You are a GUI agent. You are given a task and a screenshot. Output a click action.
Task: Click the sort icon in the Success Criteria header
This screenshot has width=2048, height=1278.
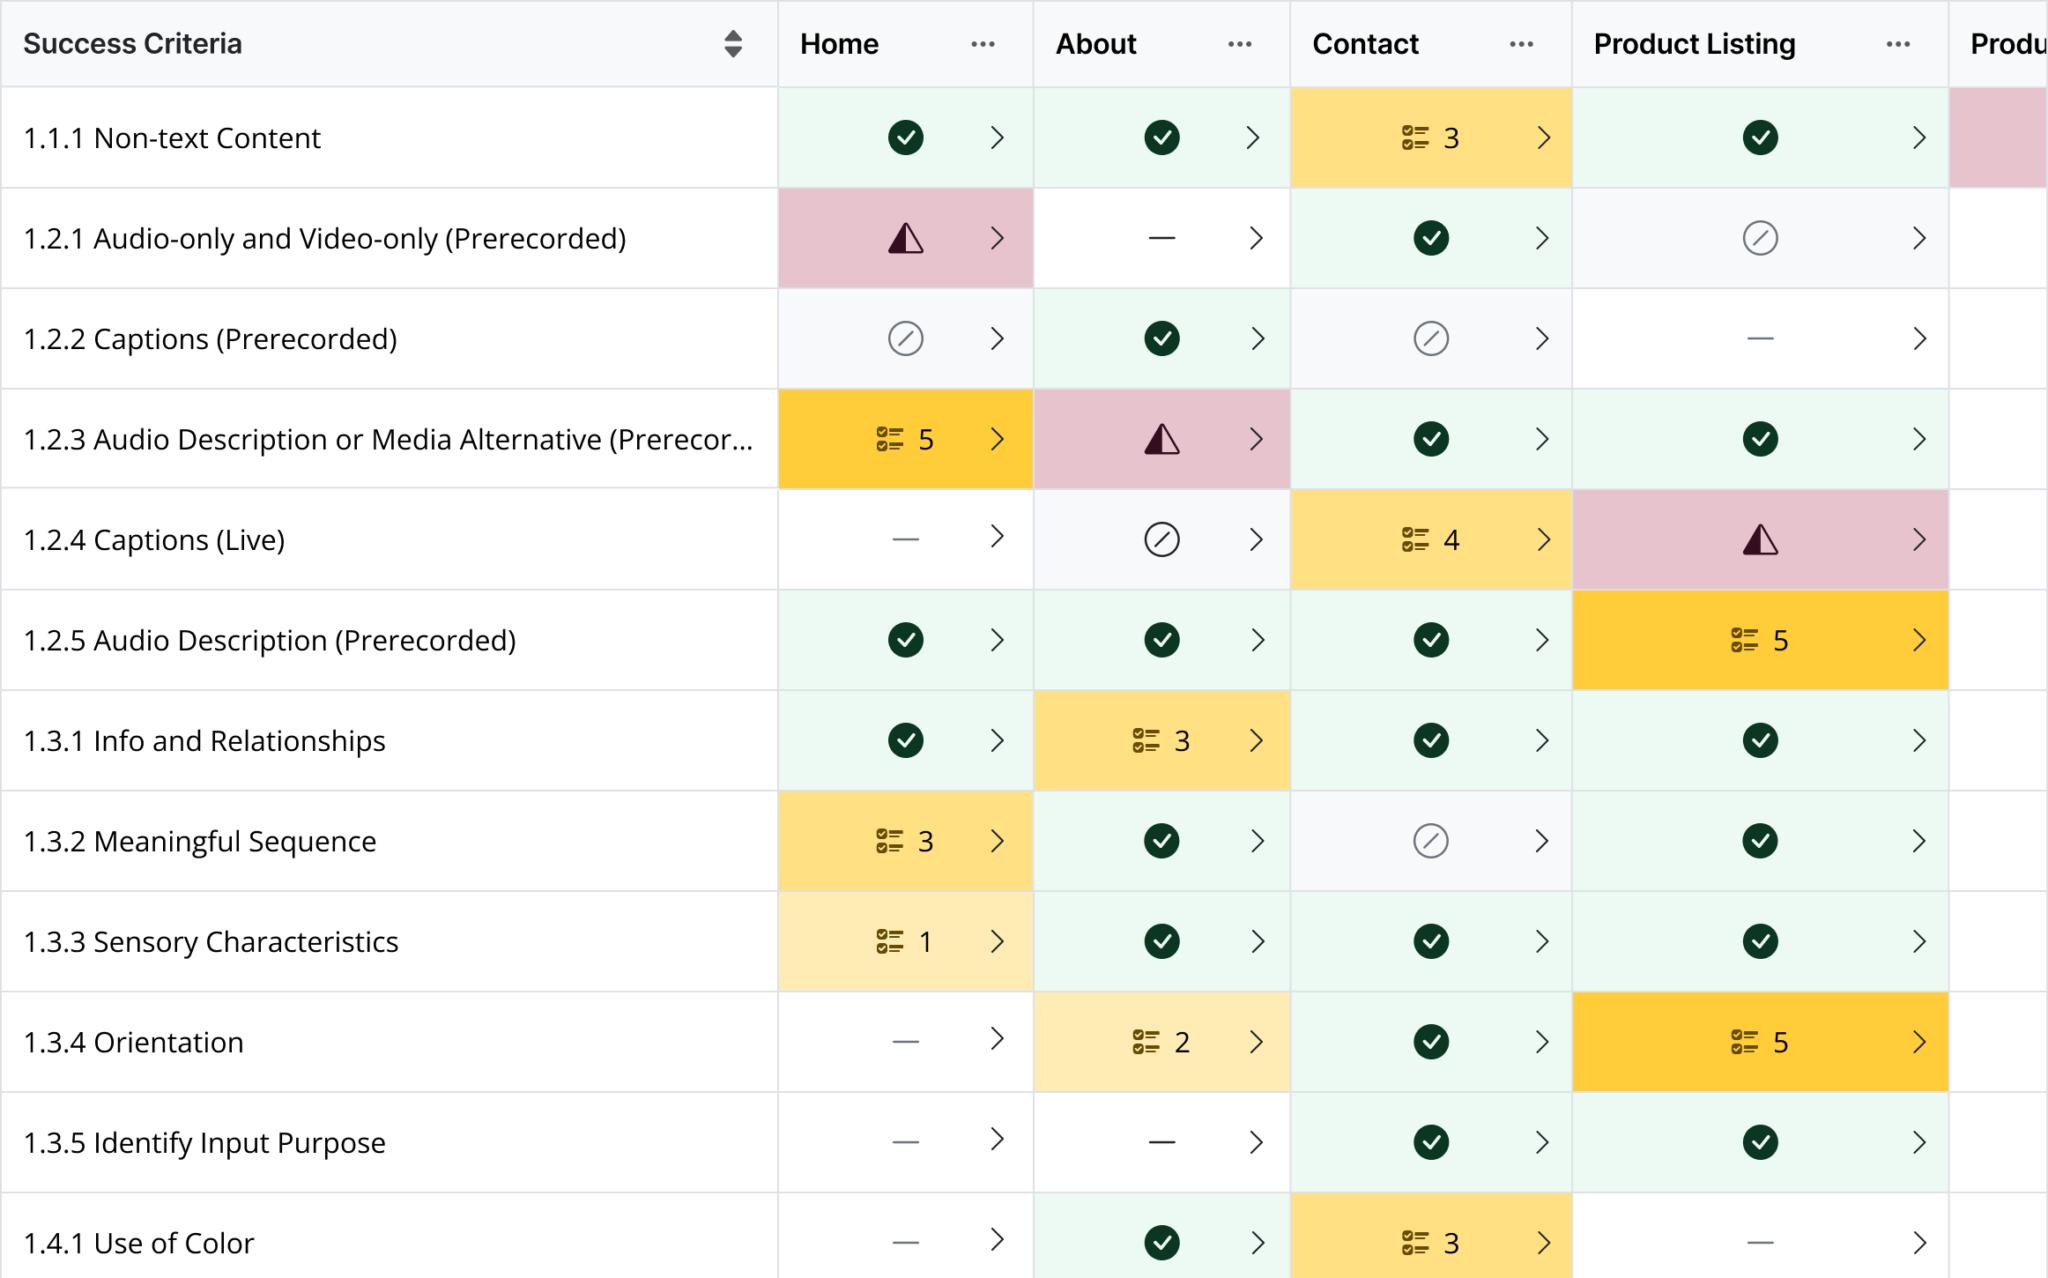pos(733,44)
